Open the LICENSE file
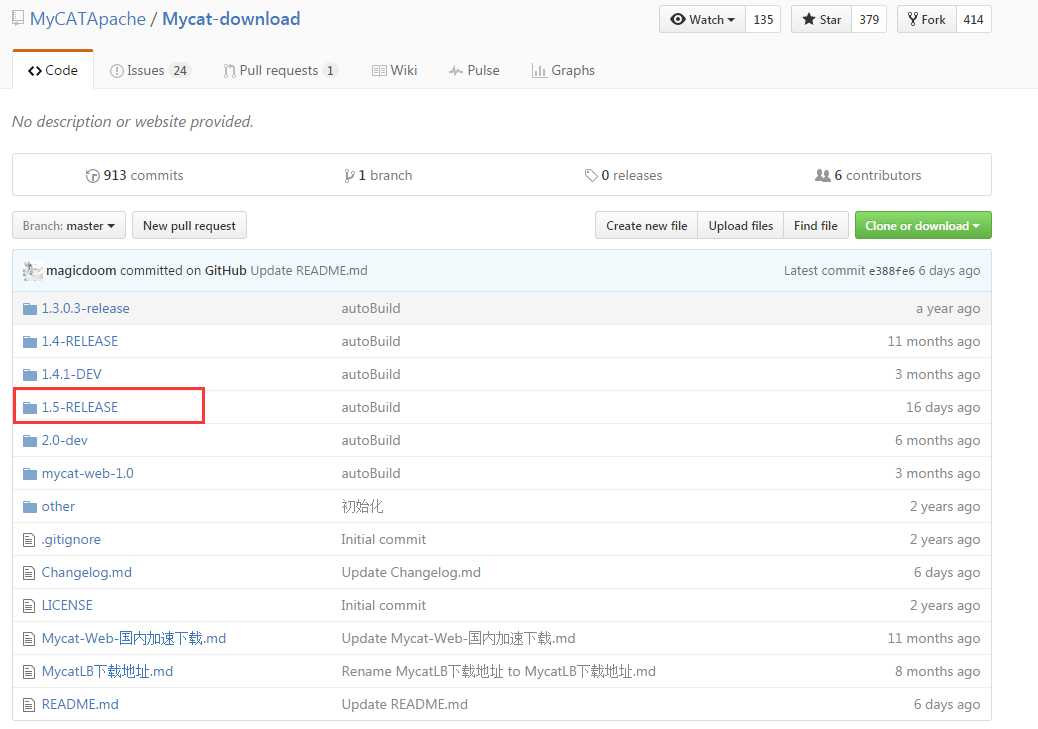The height and width of the screenshot is (729, 1038). click(x=67, y=606)
